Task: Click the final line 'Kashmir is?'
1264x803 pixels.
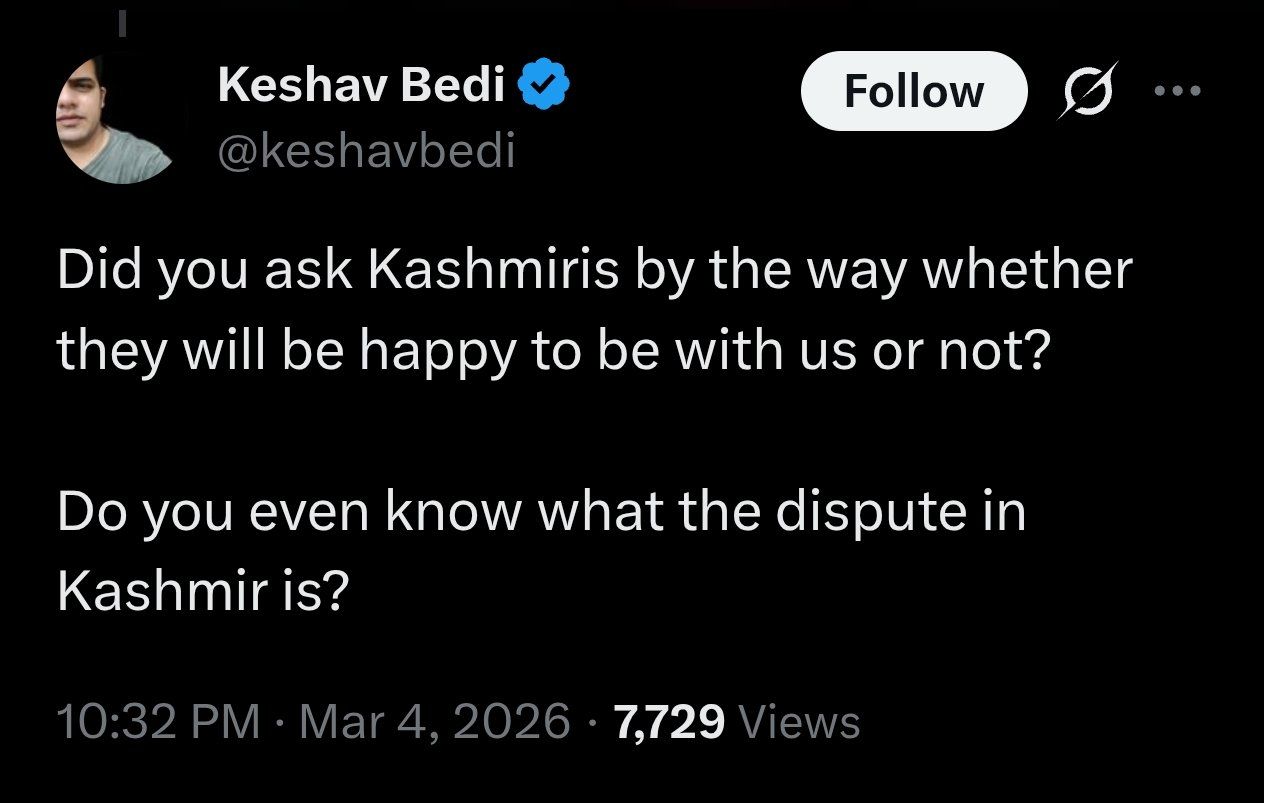Action: (x=202, y=593)
